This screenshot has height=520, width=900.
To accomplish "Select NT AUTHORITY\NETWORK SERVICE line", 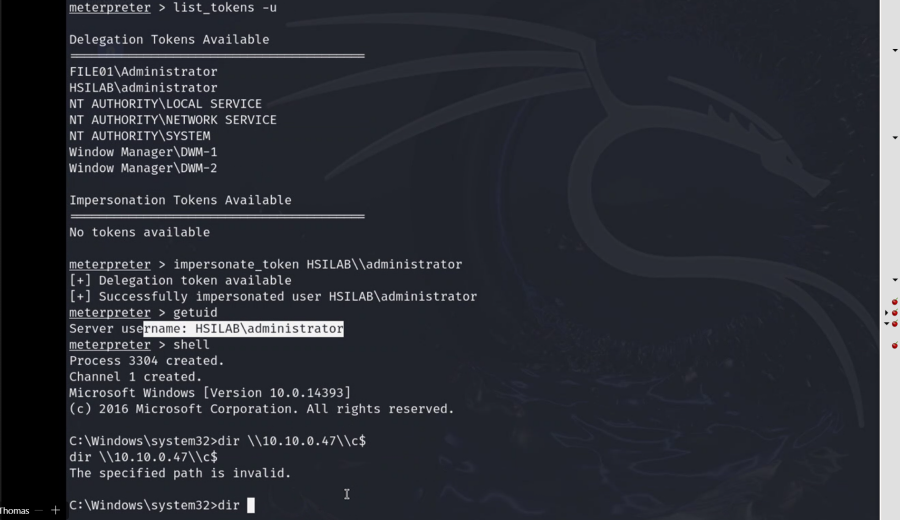I will [173, 120].
